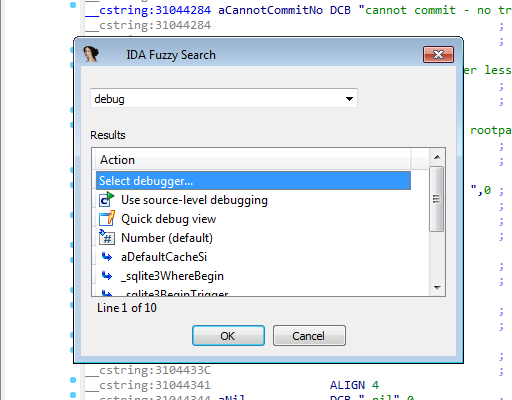Click the jump arrow beside _sqlite3WhereBegin
This screenshot has width=512, height=400.
tap(107, 276)
